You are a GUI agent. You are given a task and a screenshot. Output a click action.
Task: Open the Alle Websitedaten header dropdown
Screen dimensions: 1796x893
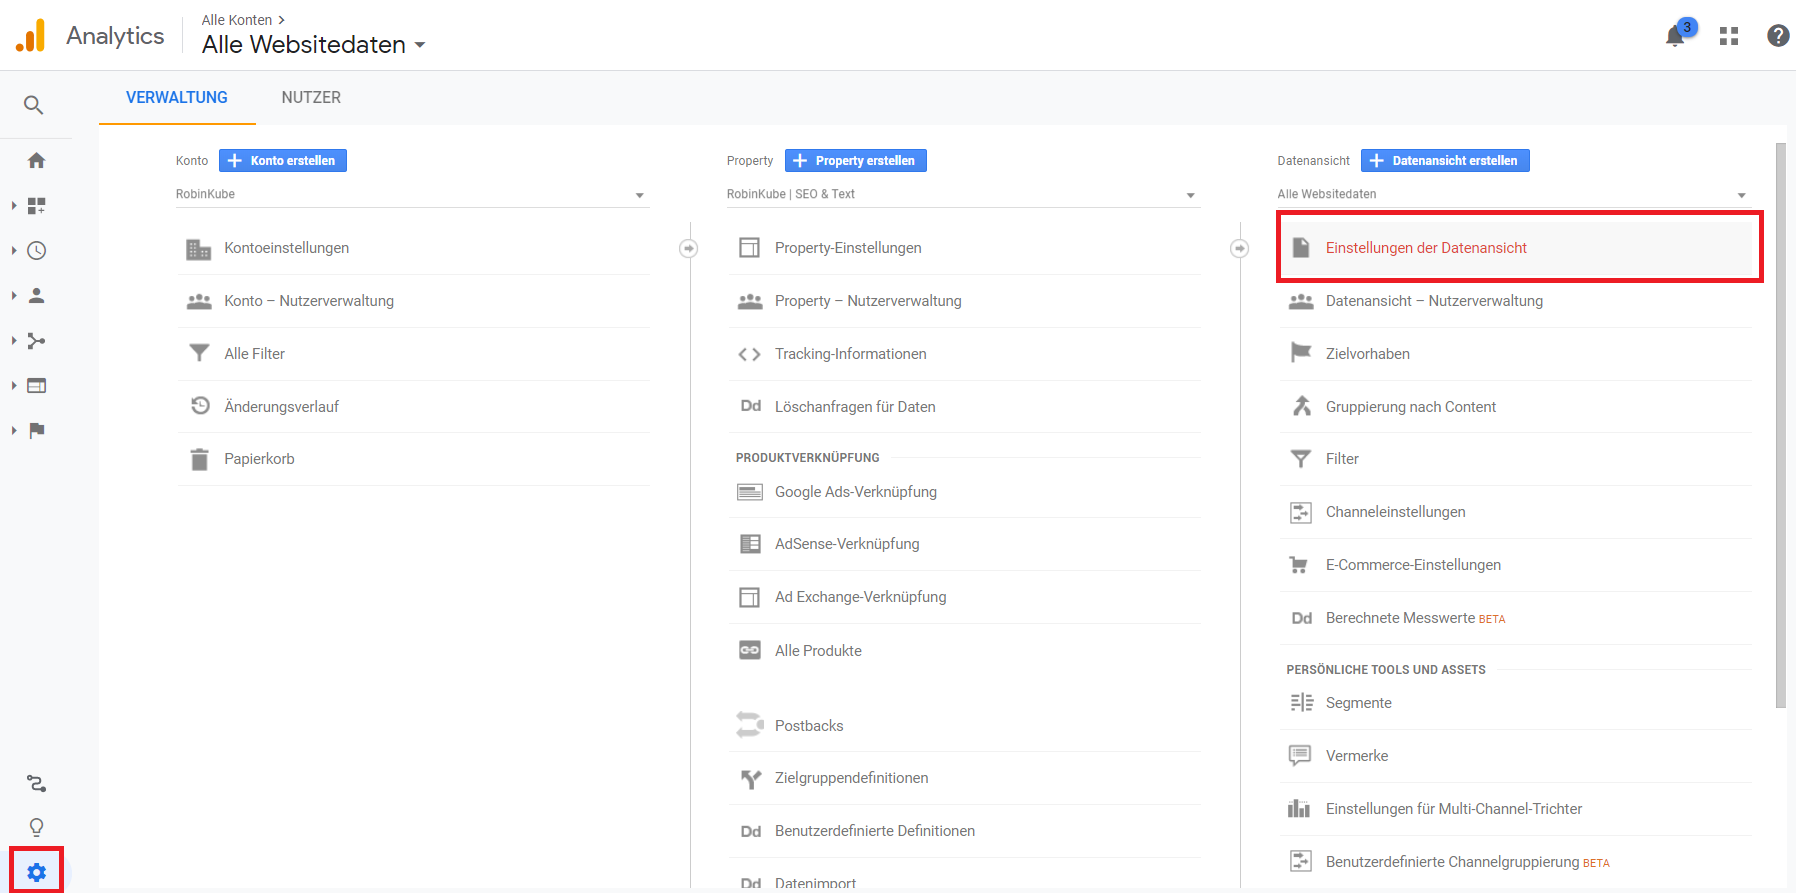click(314, 45)
